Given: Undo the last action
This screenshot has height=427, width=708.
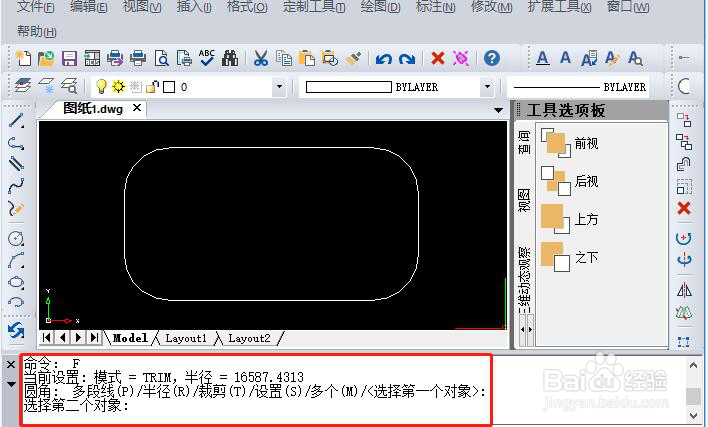Looking at the screenshot, I should [x=383, y=59].
